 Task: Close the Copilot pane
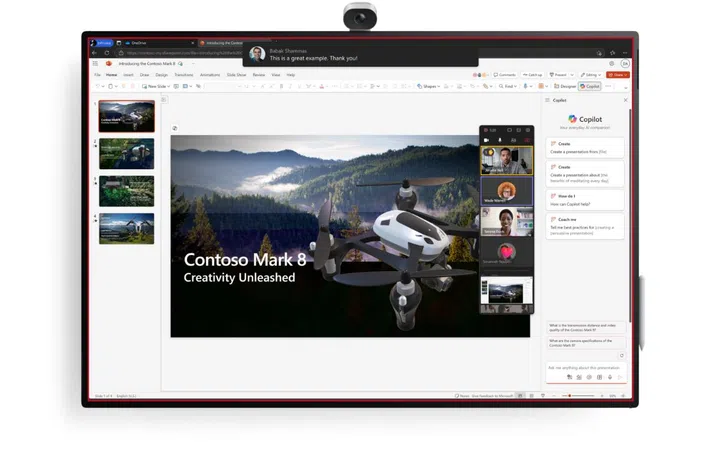[625, 100]
